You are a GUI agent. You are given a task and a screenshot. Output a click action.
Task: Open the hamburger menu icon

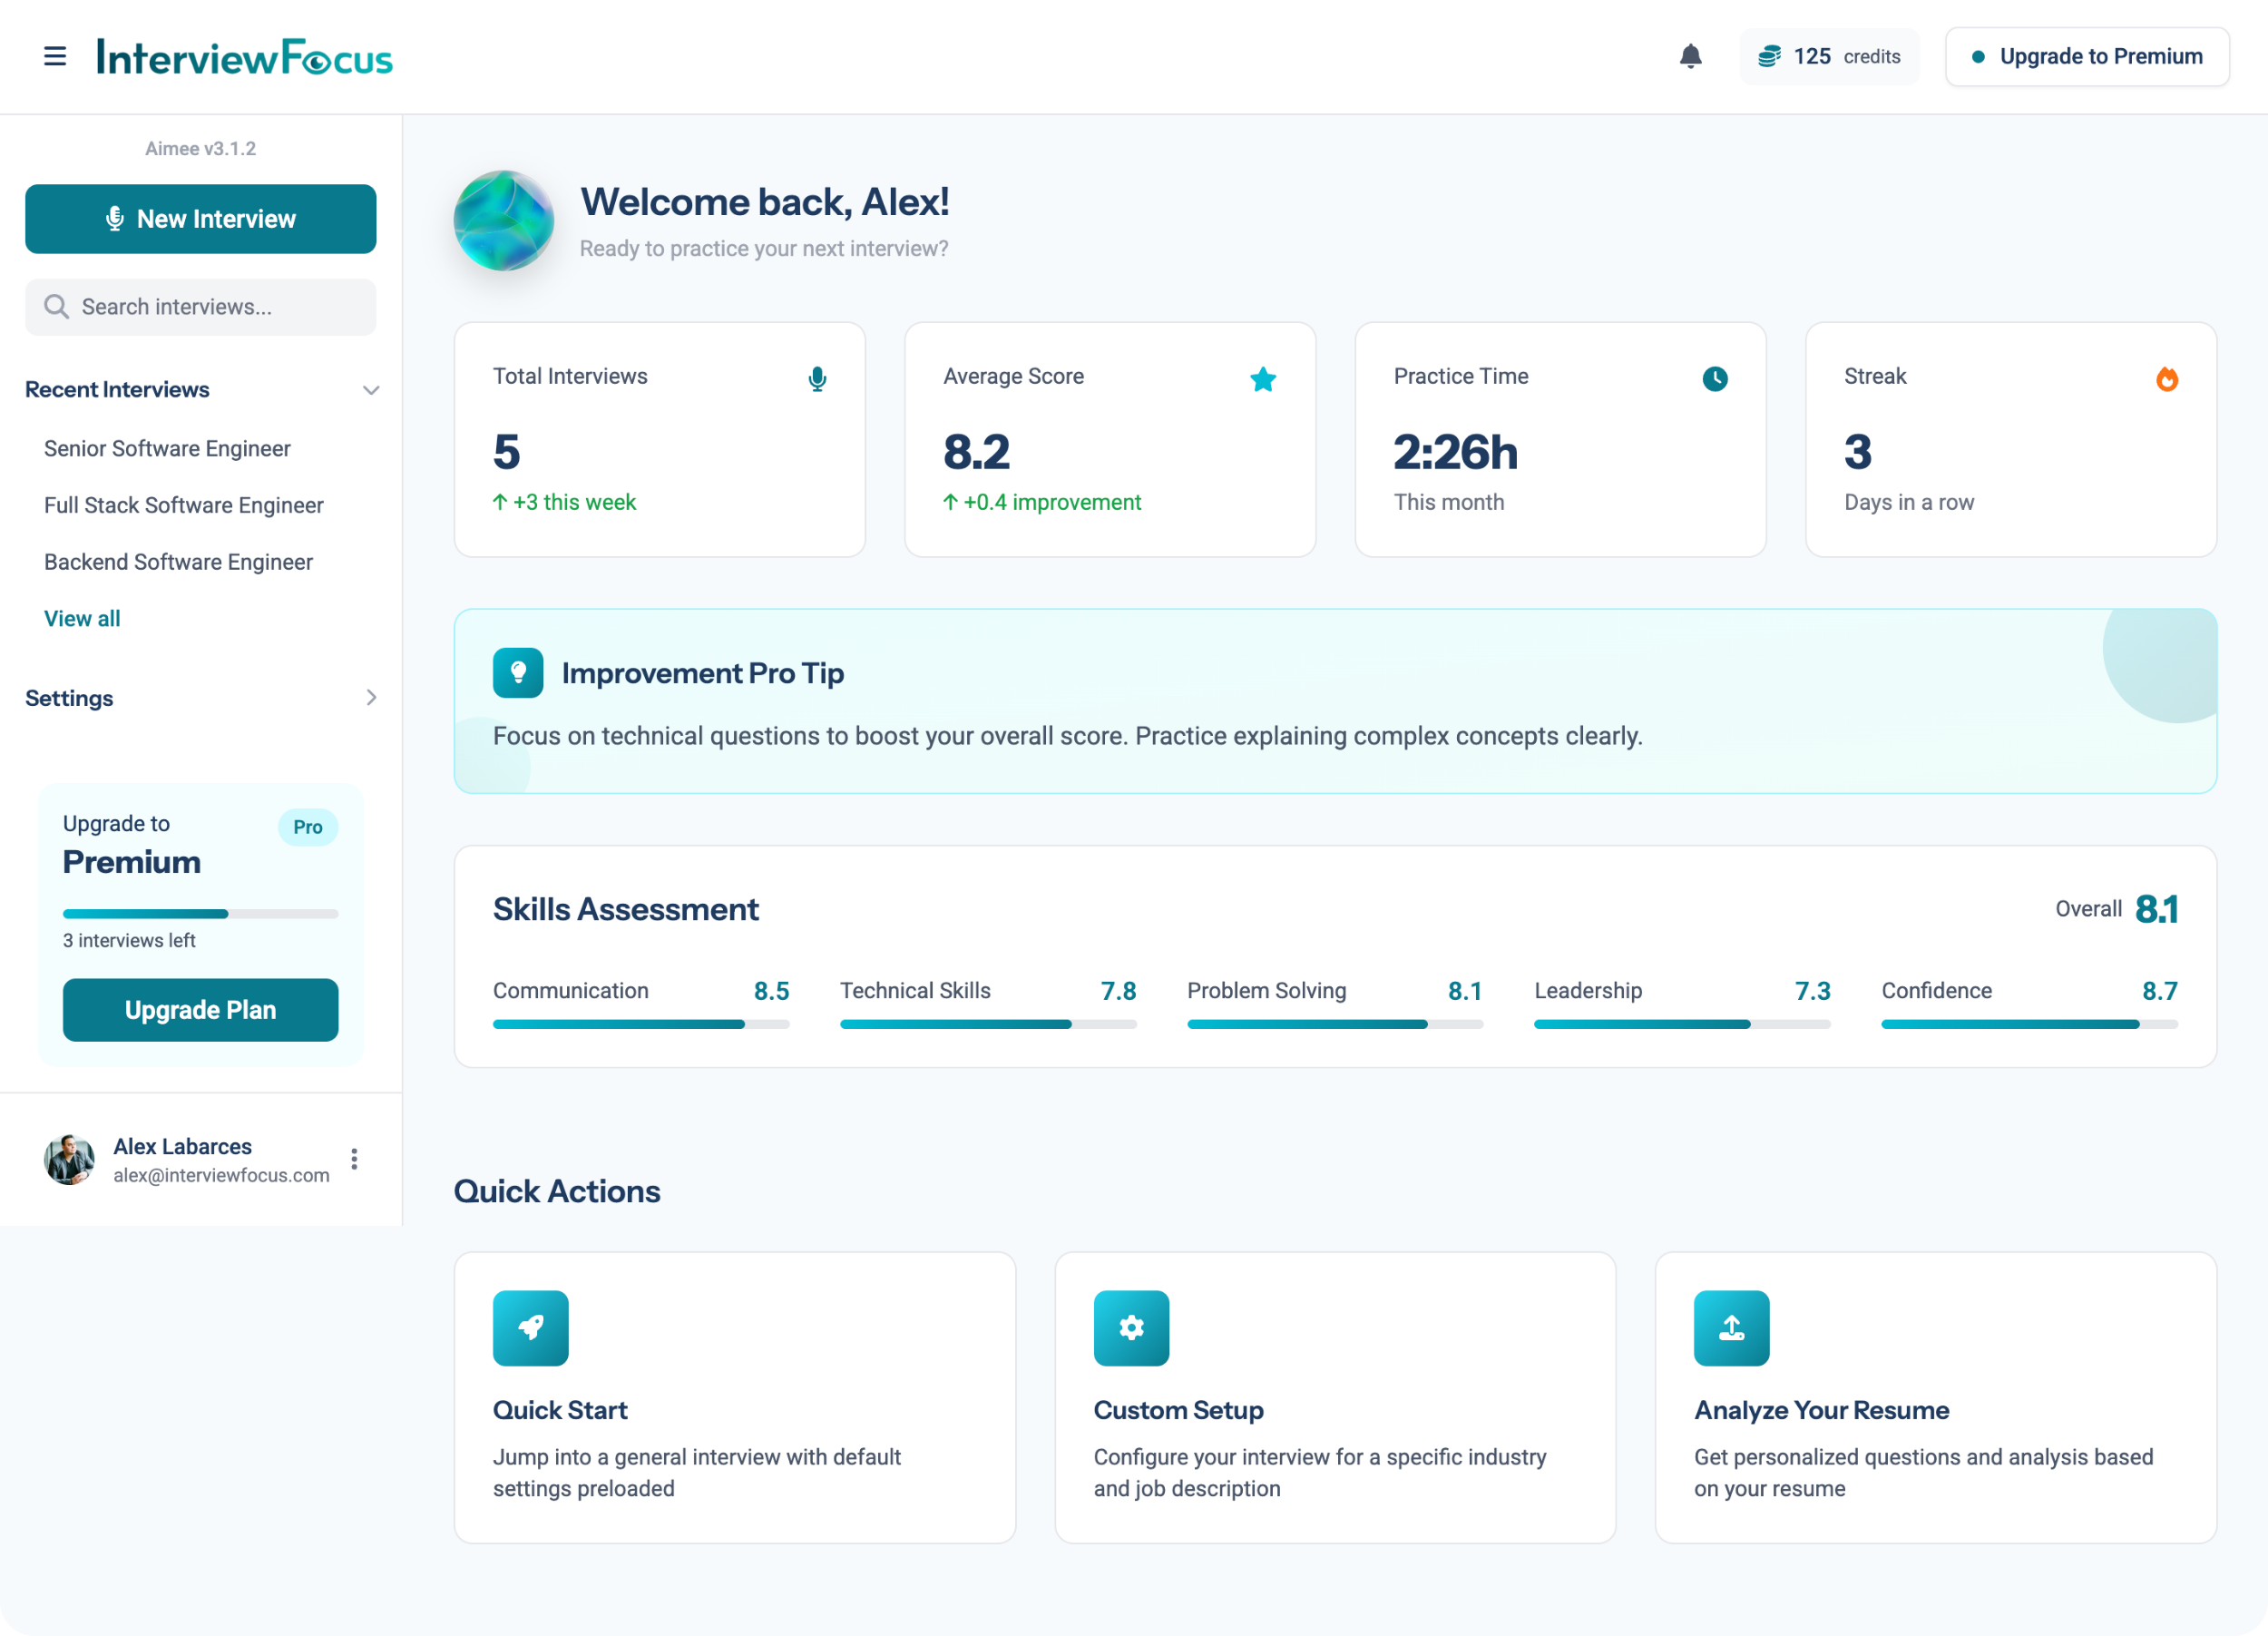[x=55, y=56]
